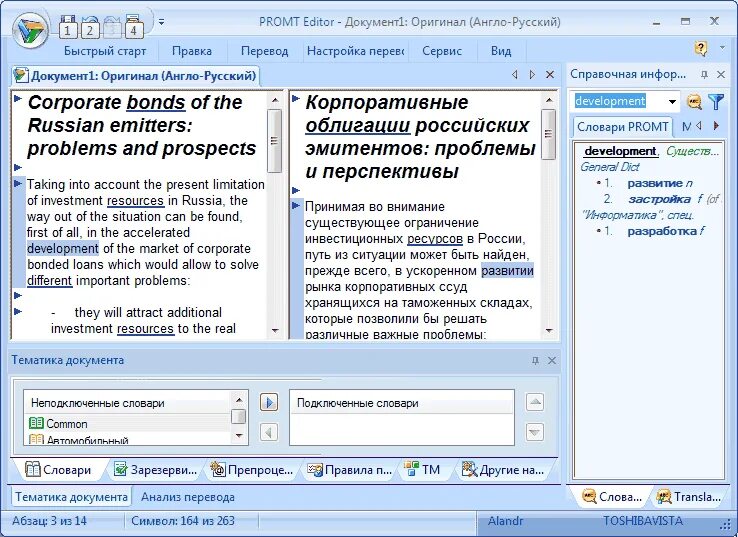
Task: Close the Документ1 document with X icon
Action: (x=550, y=74)
